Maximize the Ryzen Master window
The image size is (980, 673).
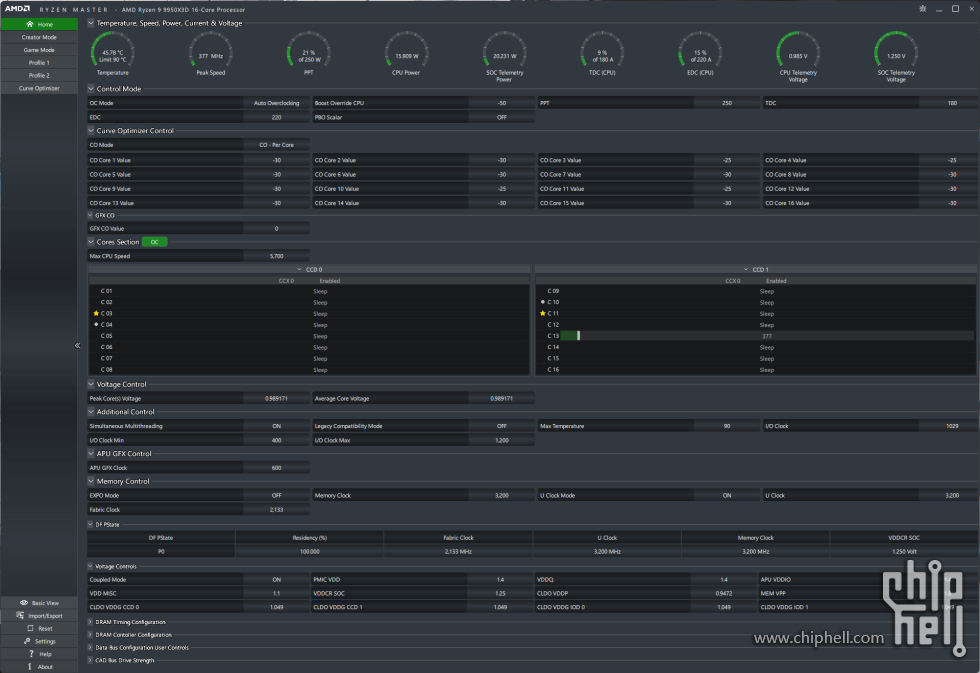click(955, 9)
